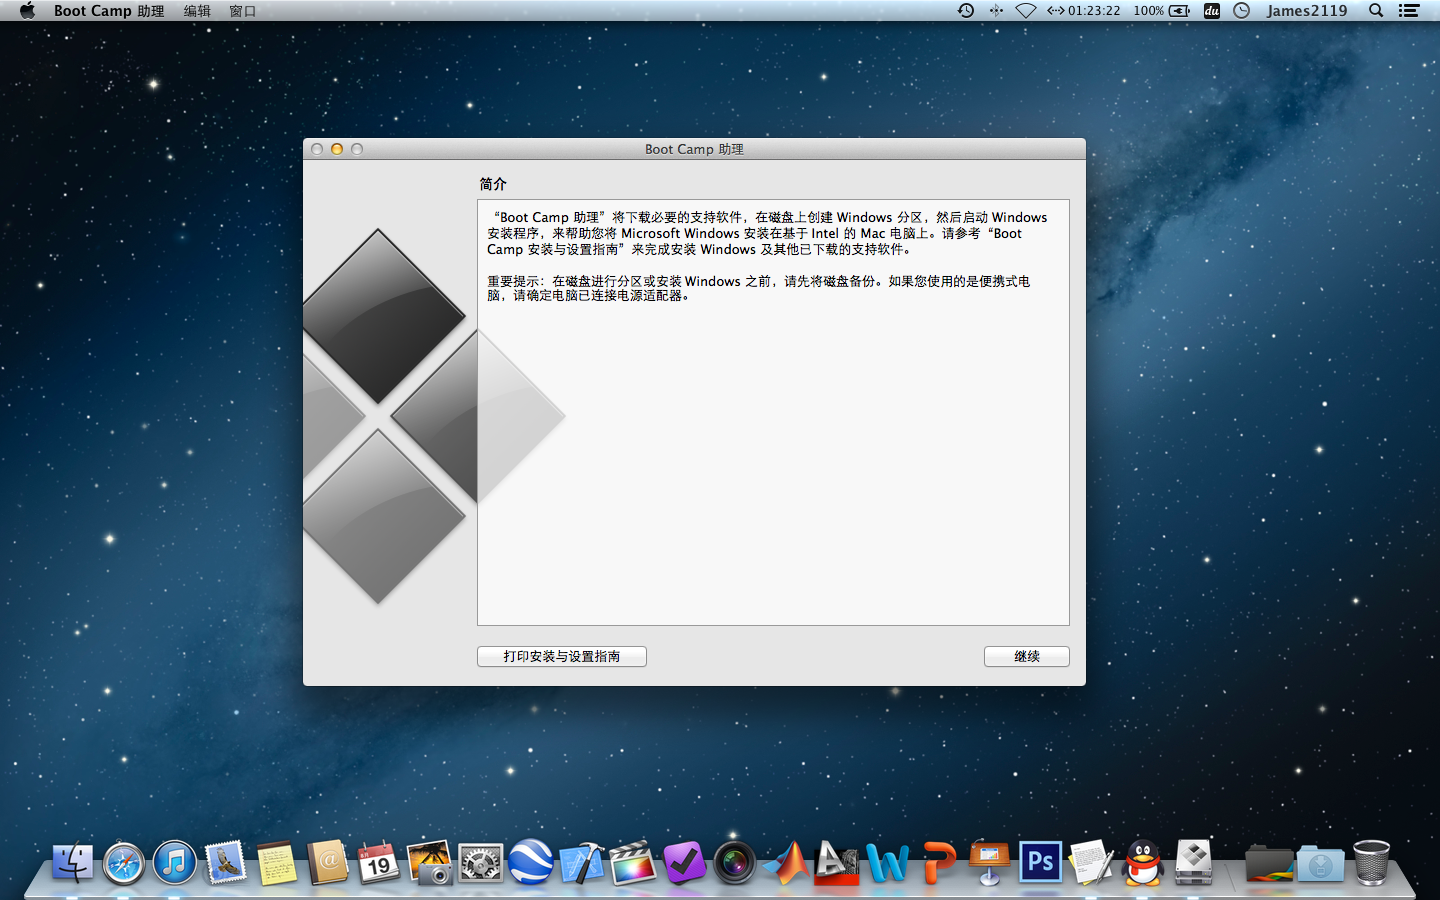Minimize the Boot Camp 助理 window

[337, 149]
